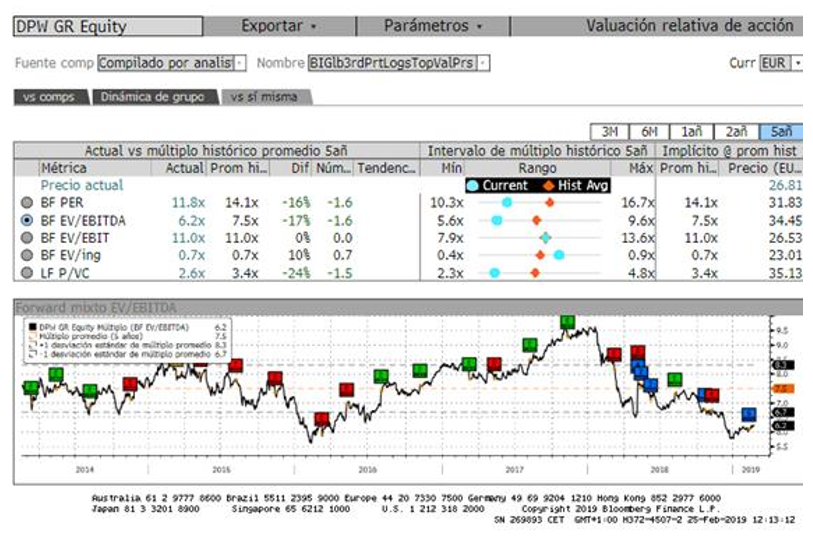Switch to the vs sí misma tab

[x=264, y=97]
